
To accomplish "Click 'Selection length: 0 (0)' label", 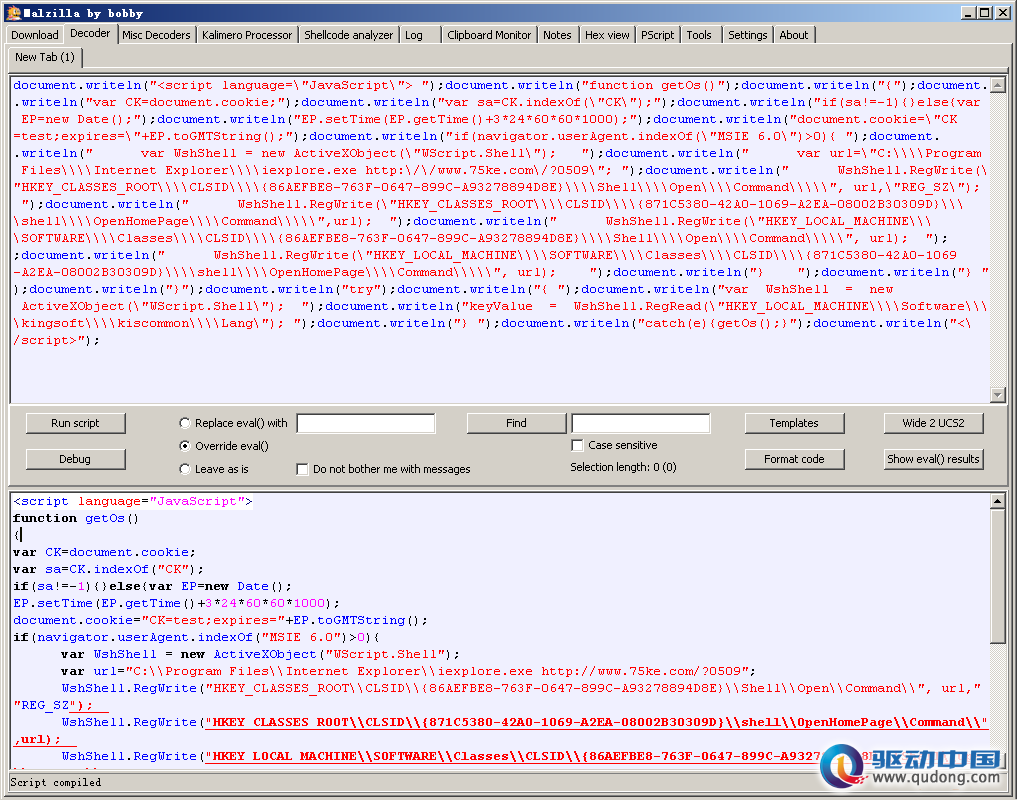I will (623, 467).
